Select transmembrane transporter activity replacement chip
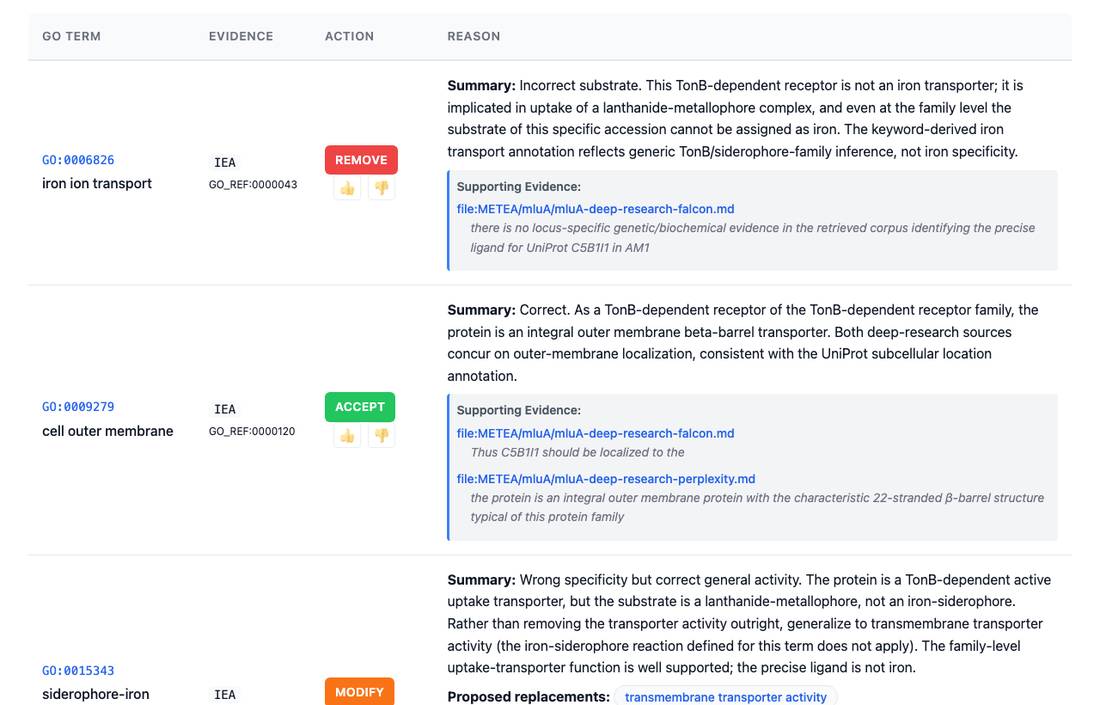This screenshot has width=1100, height=705. (x=725, y=697)
